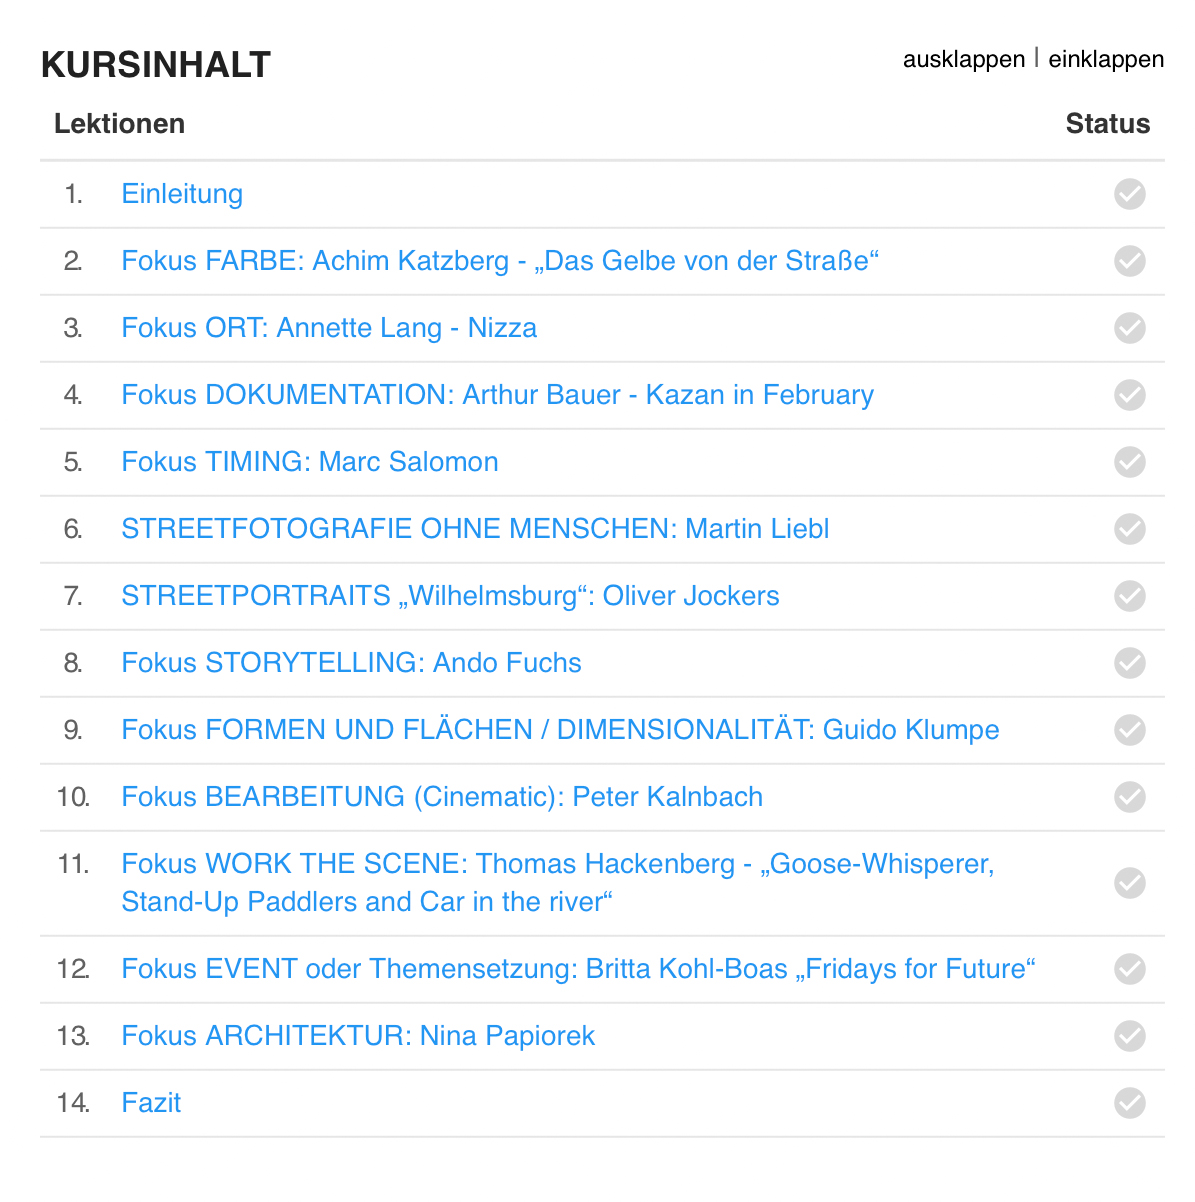Click the completion checkmark for Fazit
Screen dimensions: 1195x1202
(x=1129, y=1103)
